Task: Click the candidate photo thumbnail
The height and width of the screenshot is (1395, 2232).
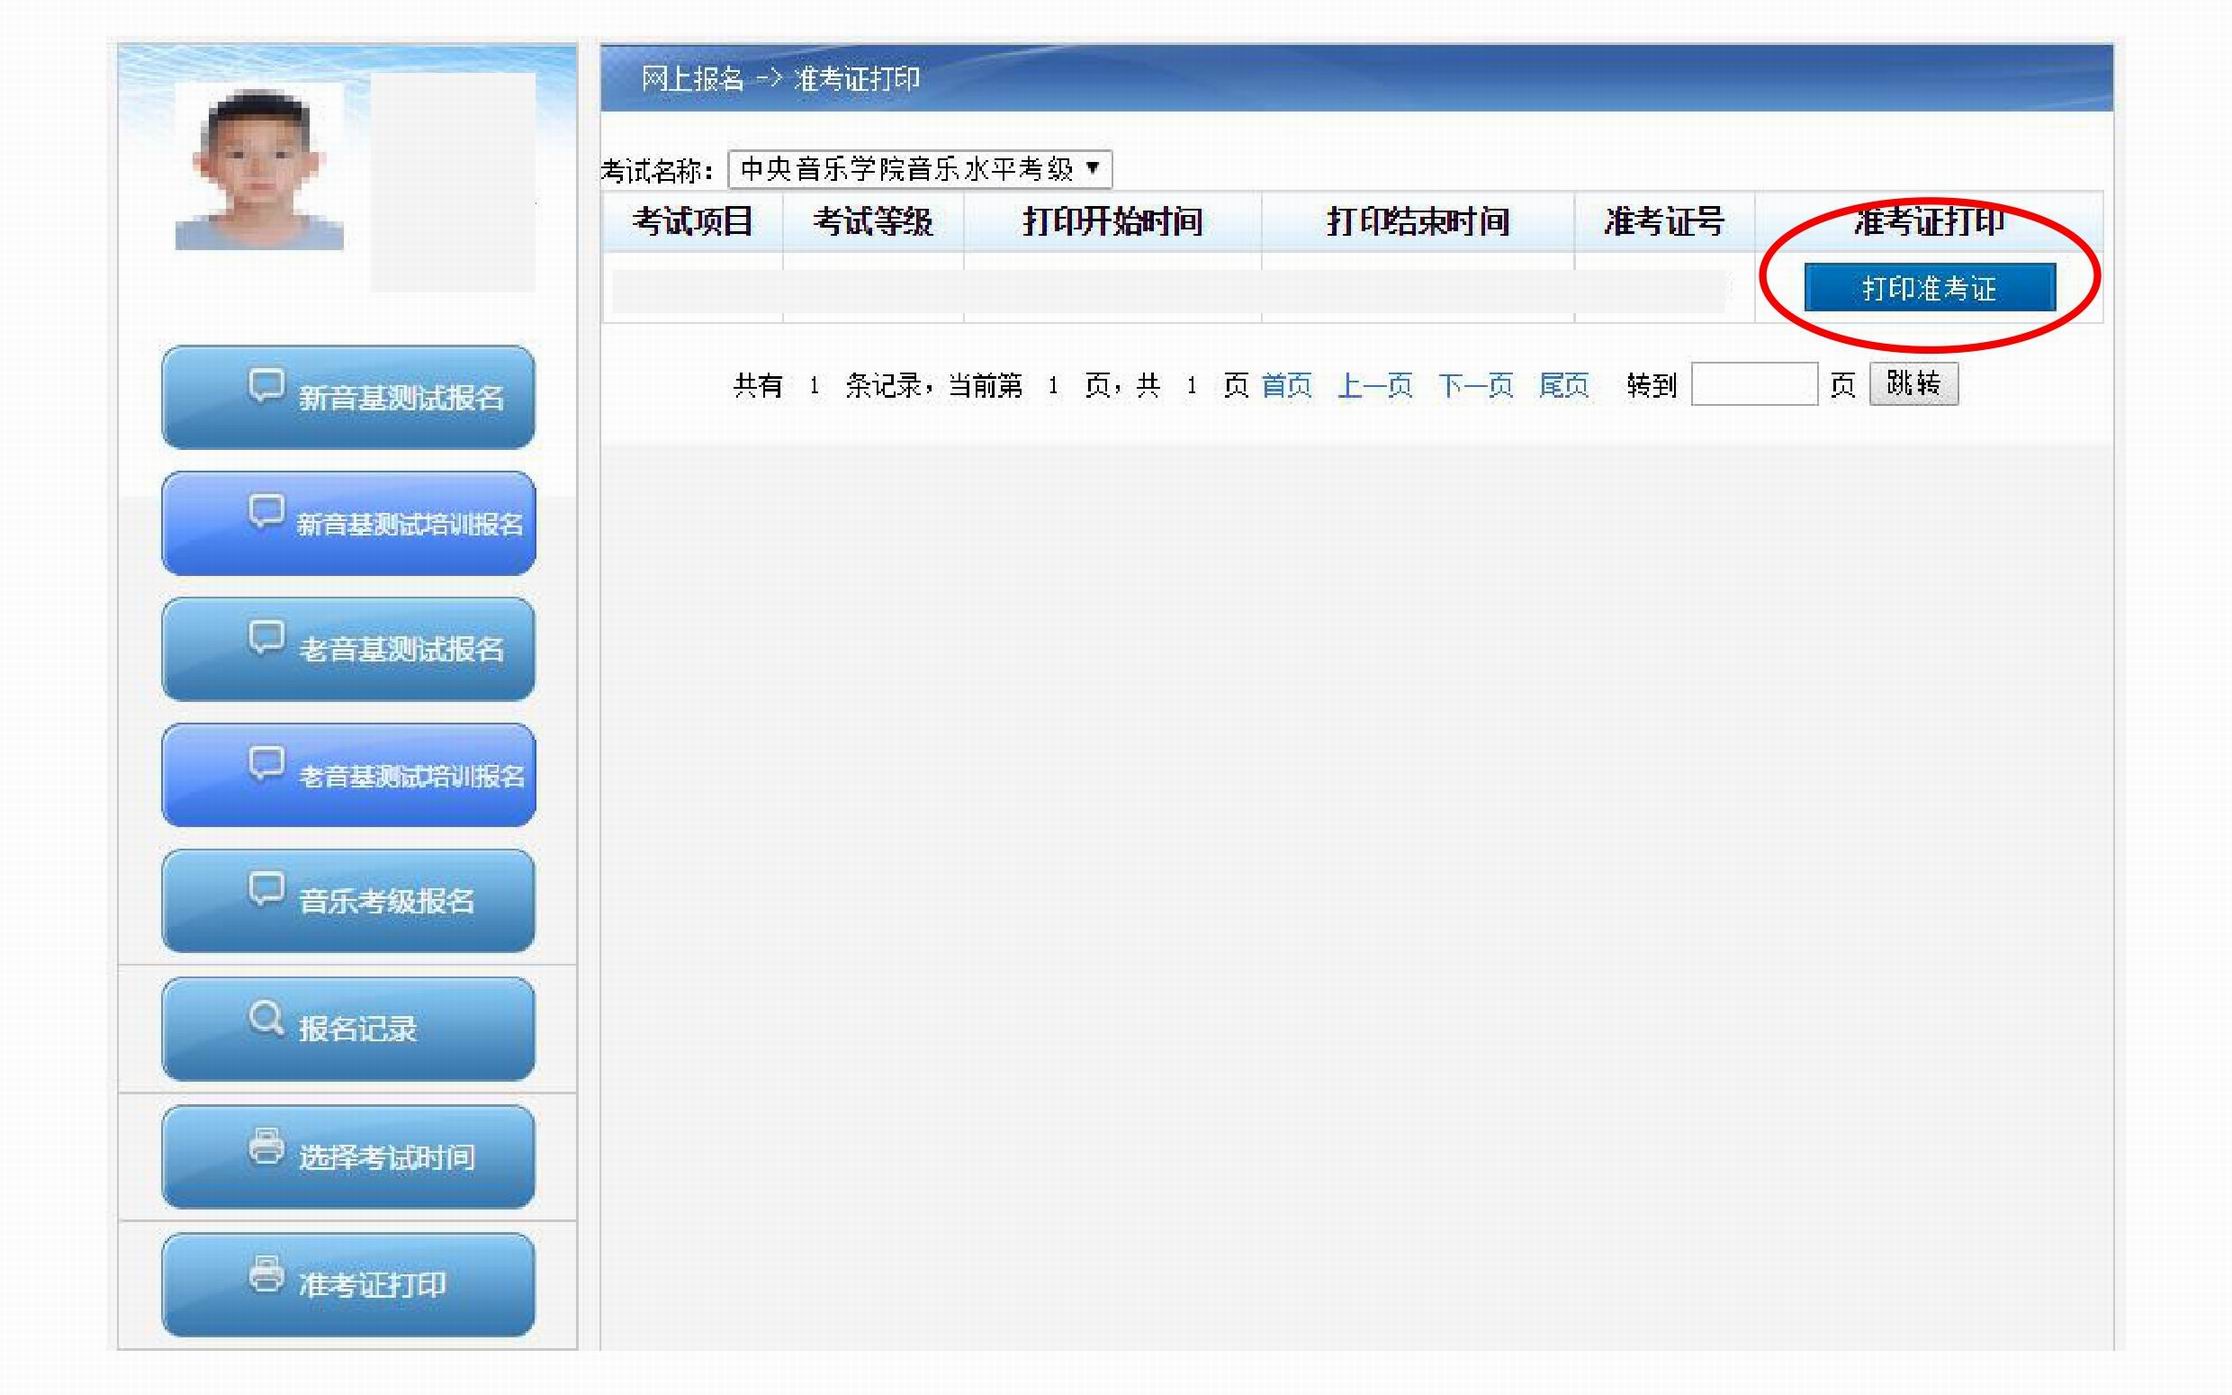Action: click(260, 168)
